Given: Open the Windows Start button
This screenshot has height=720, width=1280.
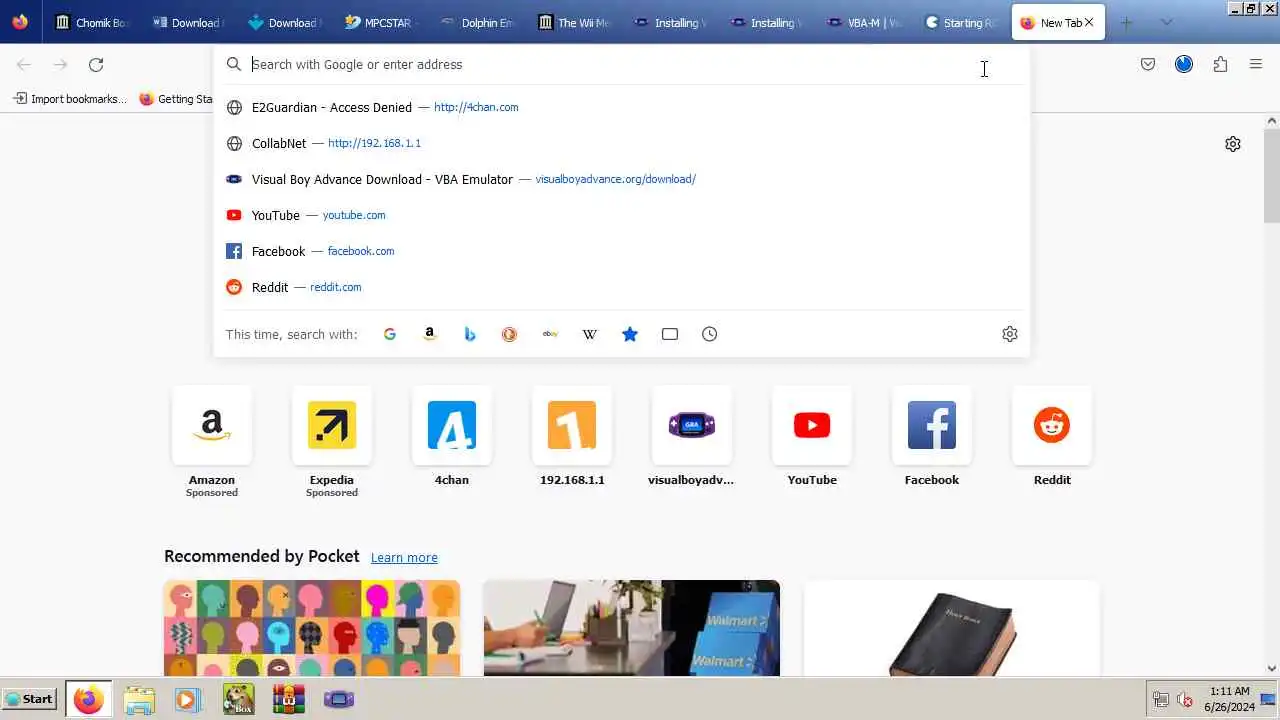Looking at the screenshot, I should (29, 699).
